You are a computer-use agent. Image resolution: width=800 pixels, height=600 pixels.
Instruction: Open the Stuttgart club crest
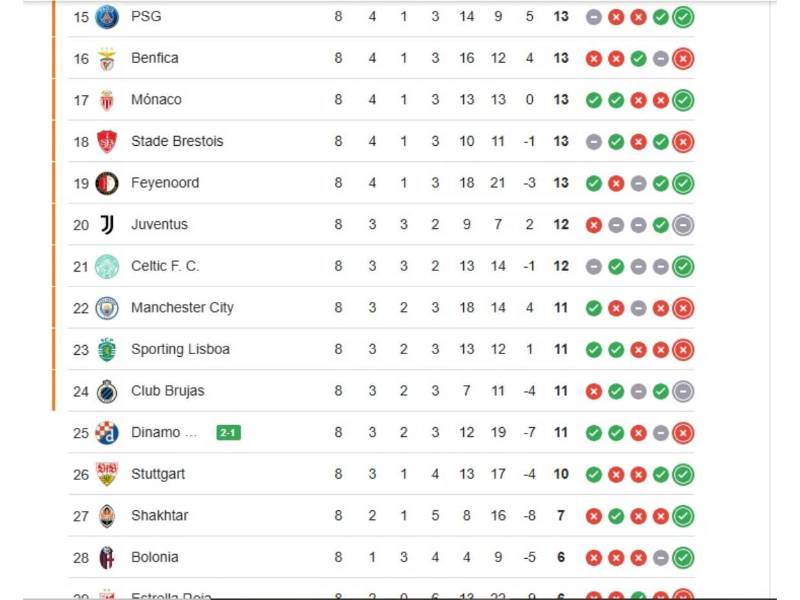(x=107, y=474)
